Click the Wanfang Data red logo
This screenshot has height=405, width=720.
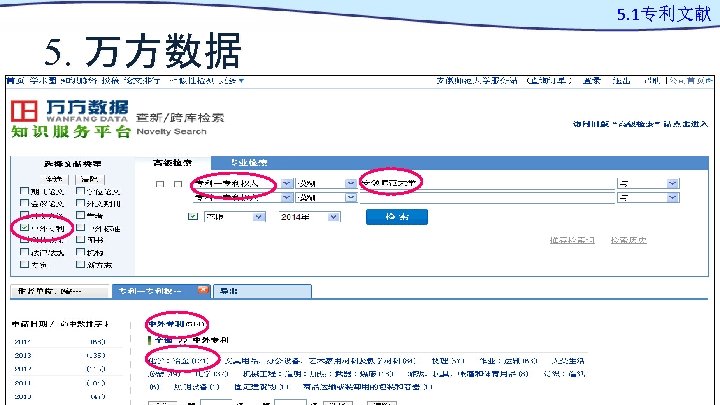(24, 111)
